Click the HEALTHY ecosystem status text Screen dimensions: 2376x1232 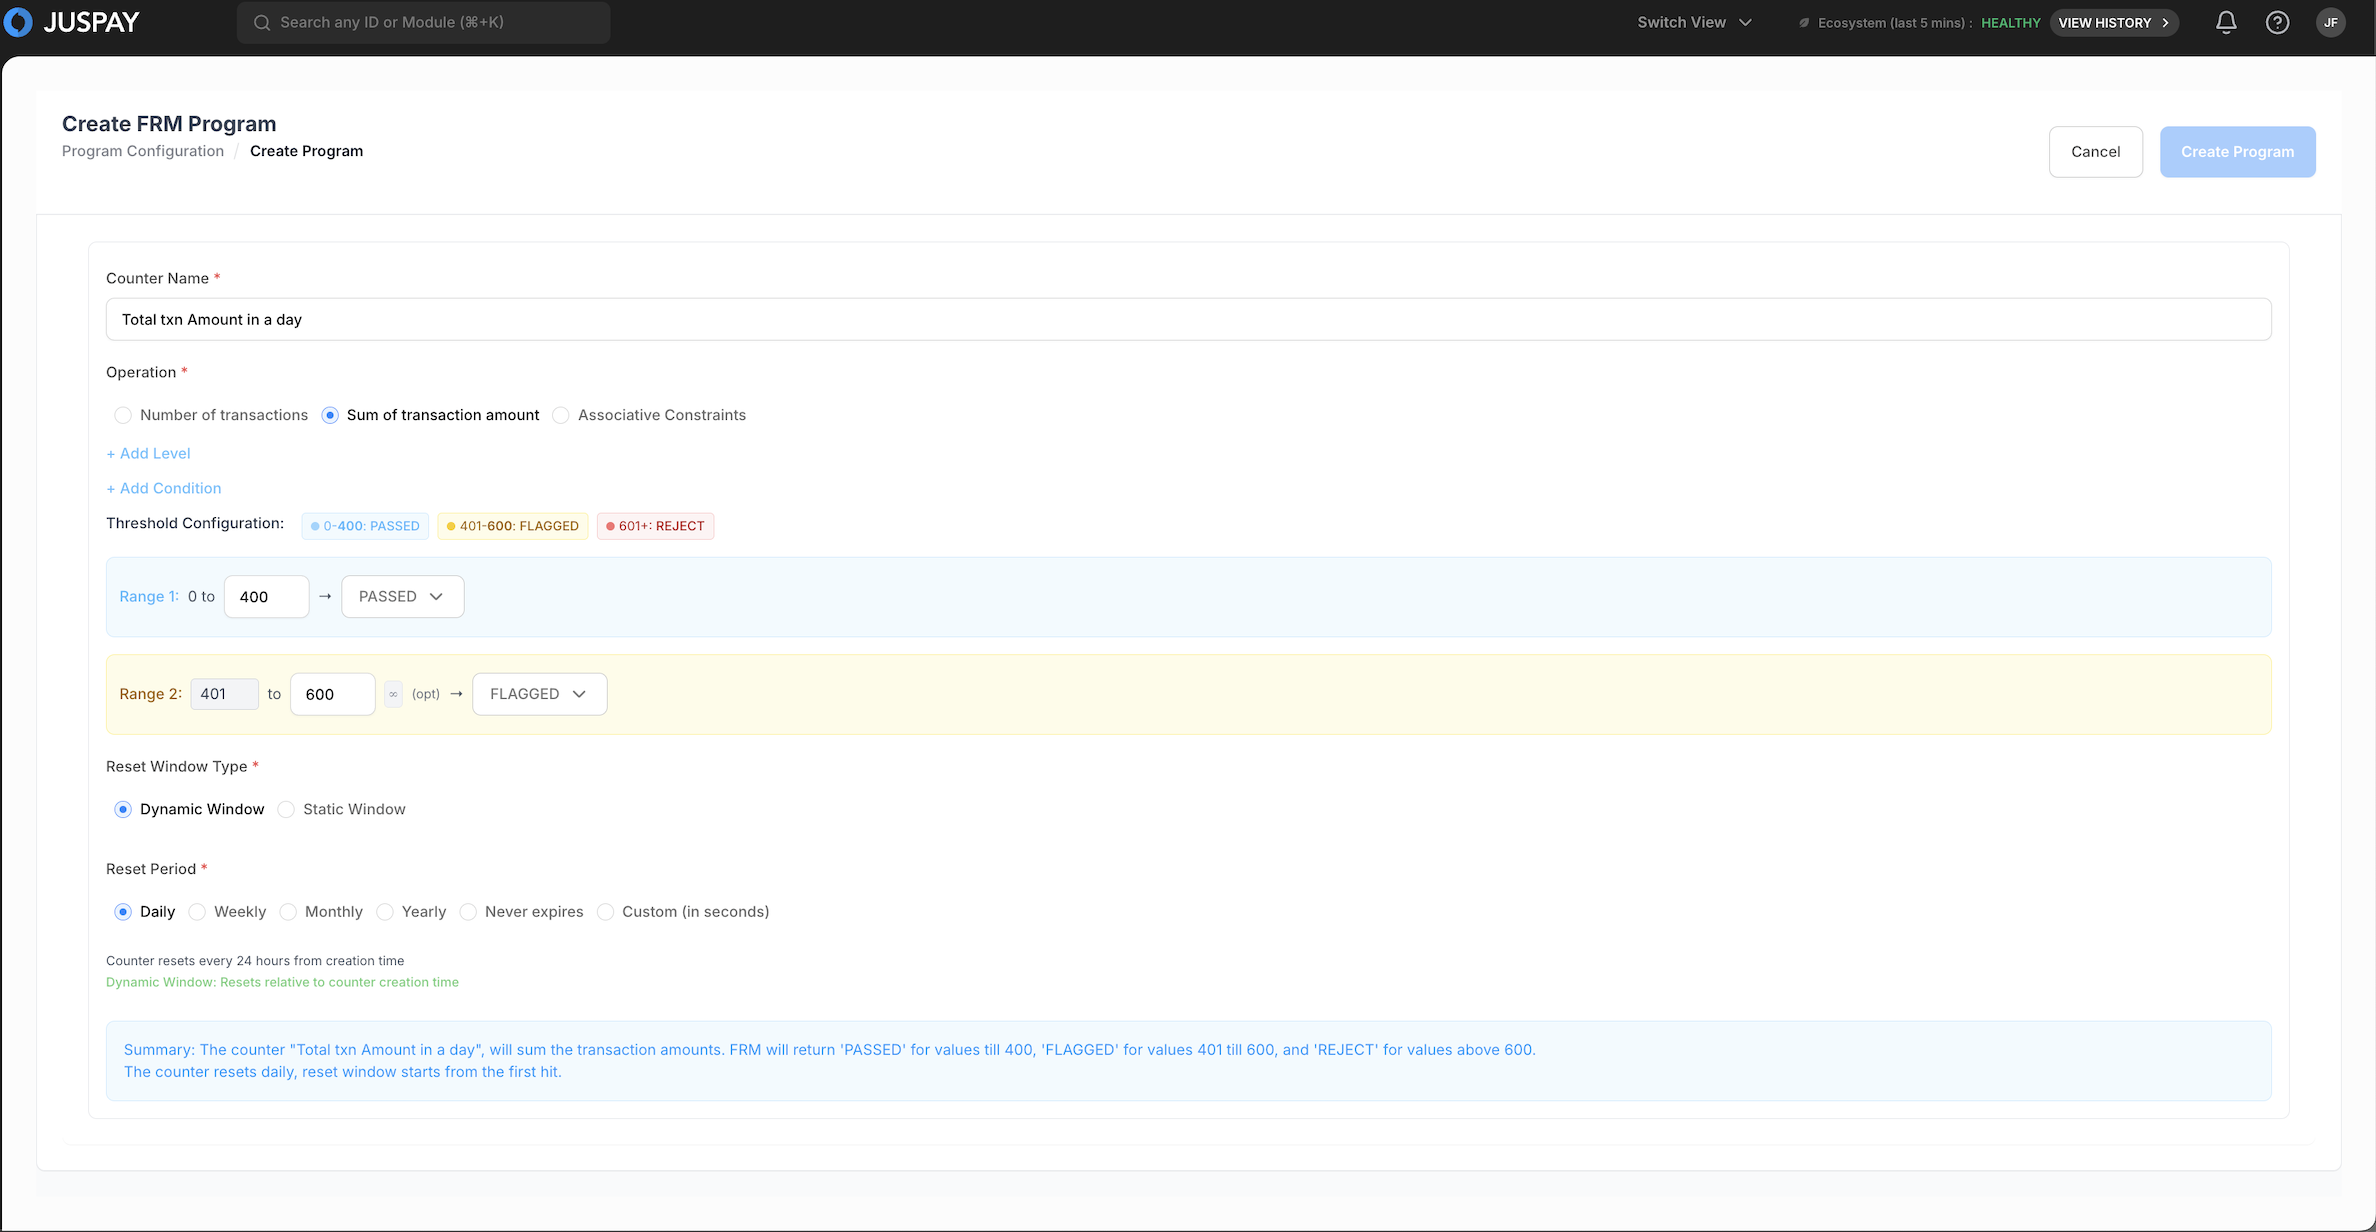point(2011,23)
